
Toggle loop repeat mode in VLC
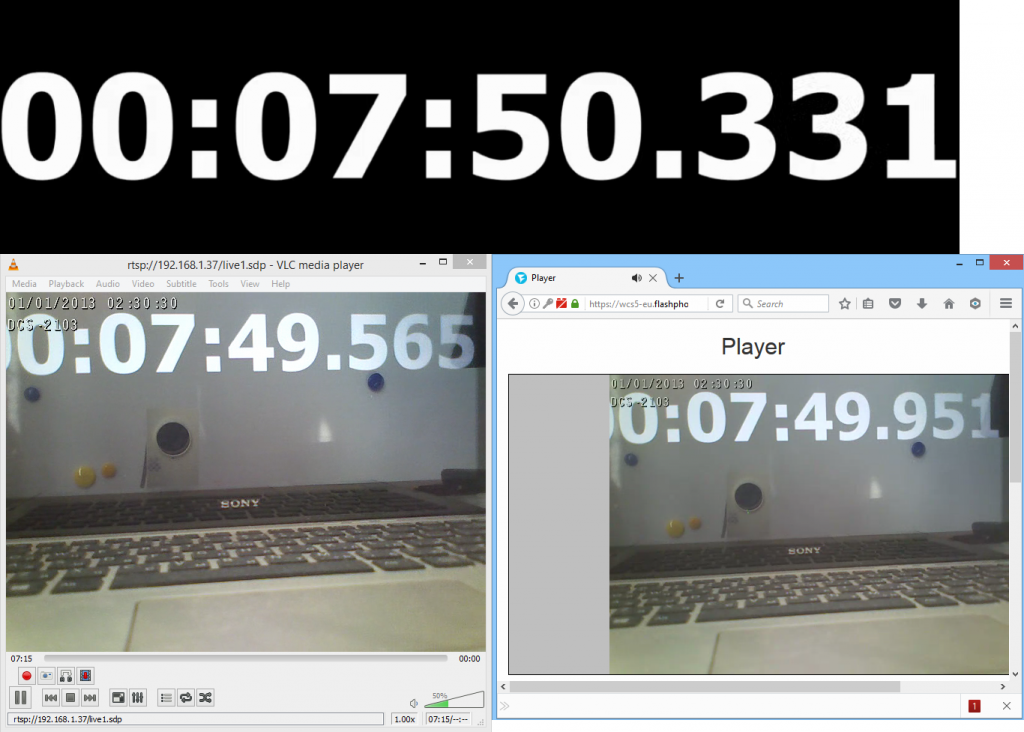185,697
